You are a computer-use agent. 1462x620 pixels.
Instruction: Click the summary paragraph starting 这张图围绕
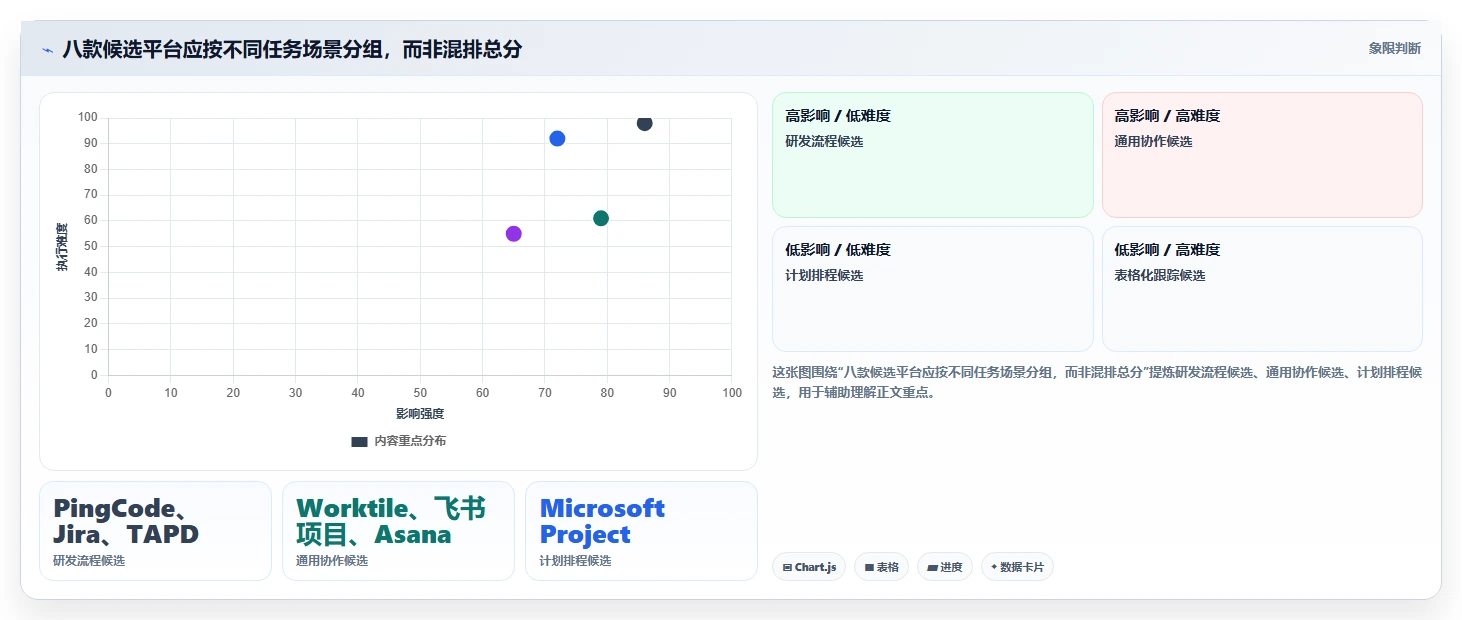coord(1097,382)
